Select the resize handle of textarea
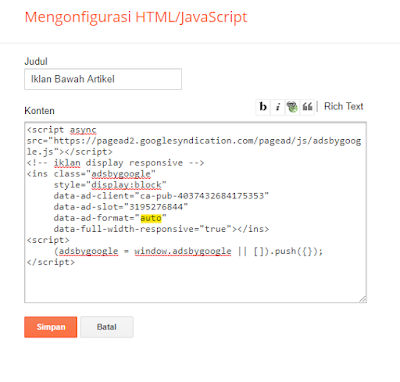 [x=363, y=299]
